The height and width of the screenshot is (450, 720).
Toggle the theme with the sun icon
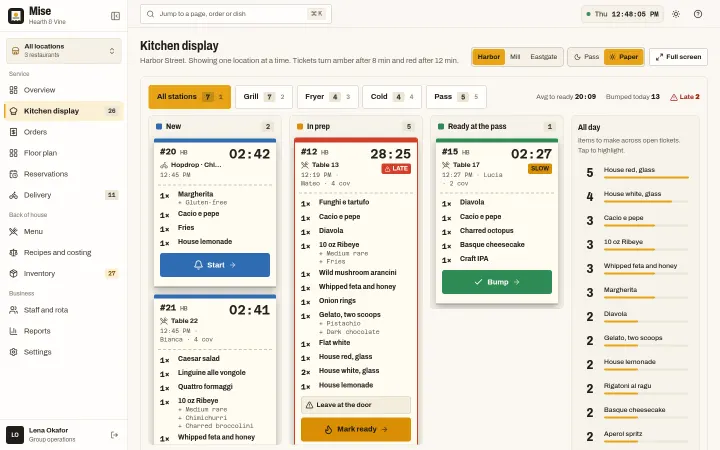pyautogui.click(x=675, y=14)
